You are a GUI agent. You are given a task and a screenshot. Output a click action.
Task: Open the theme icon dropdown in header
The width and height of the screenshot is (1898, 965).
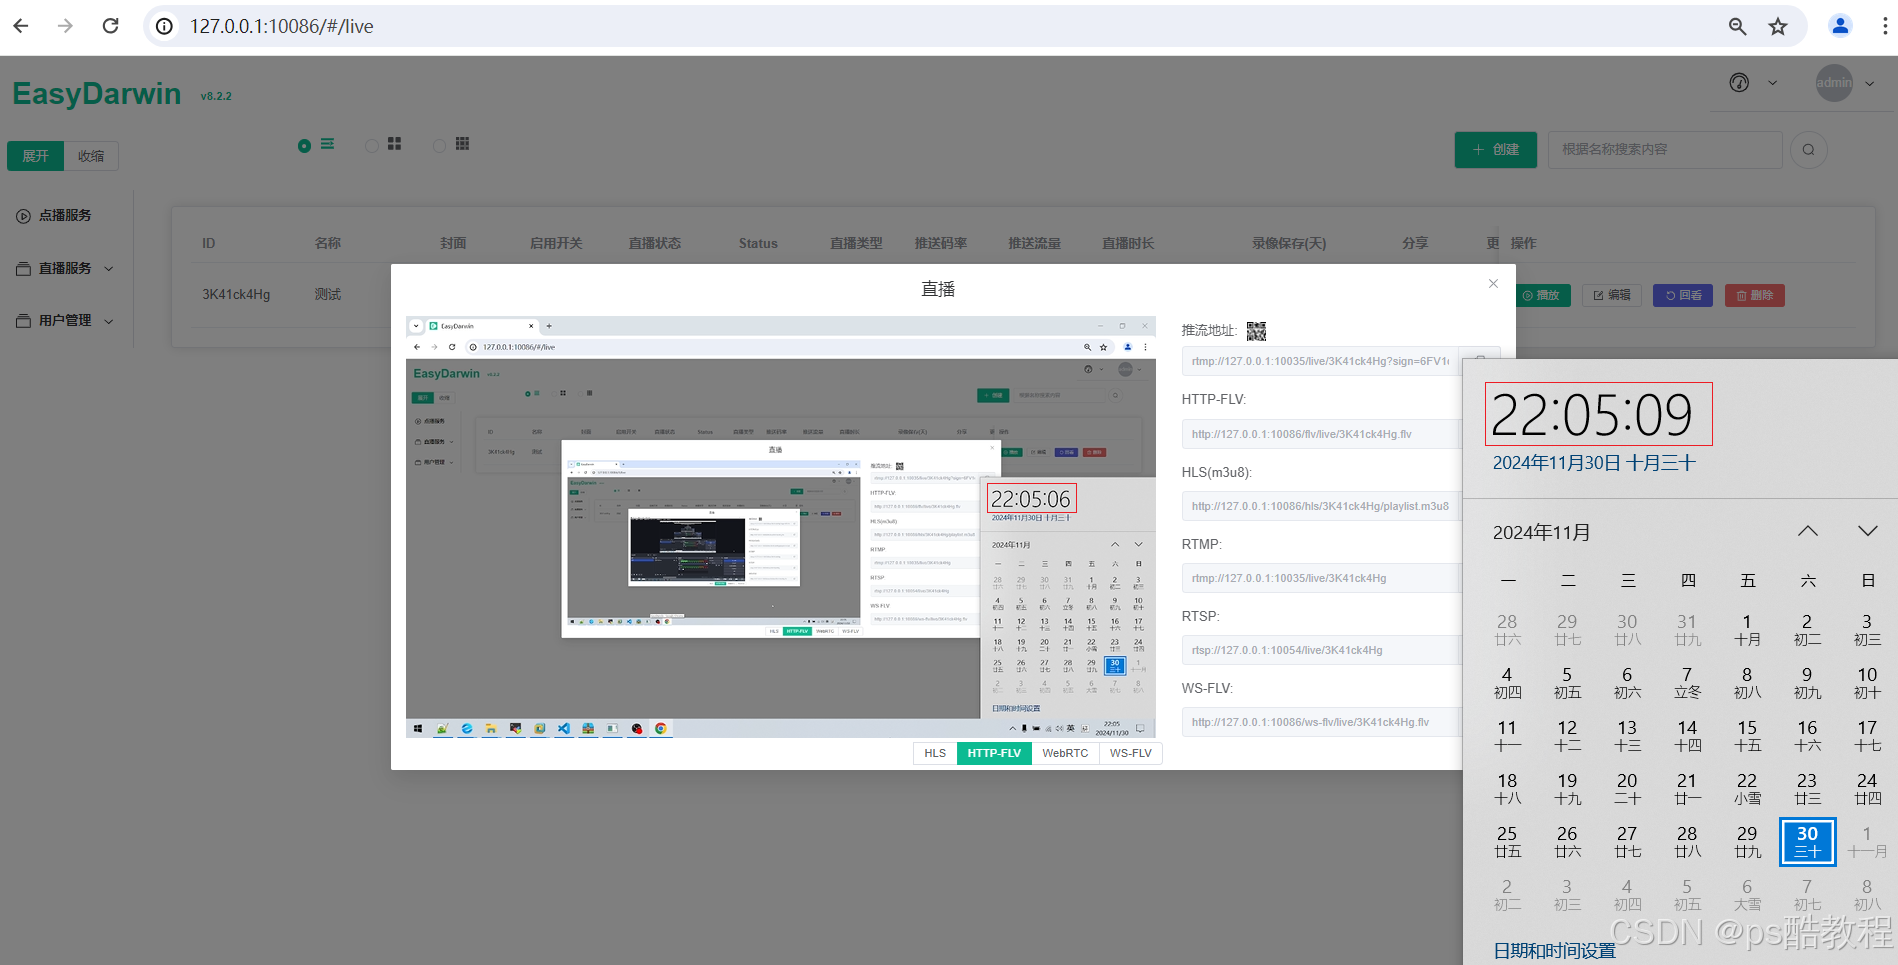tap(1752, 83)
